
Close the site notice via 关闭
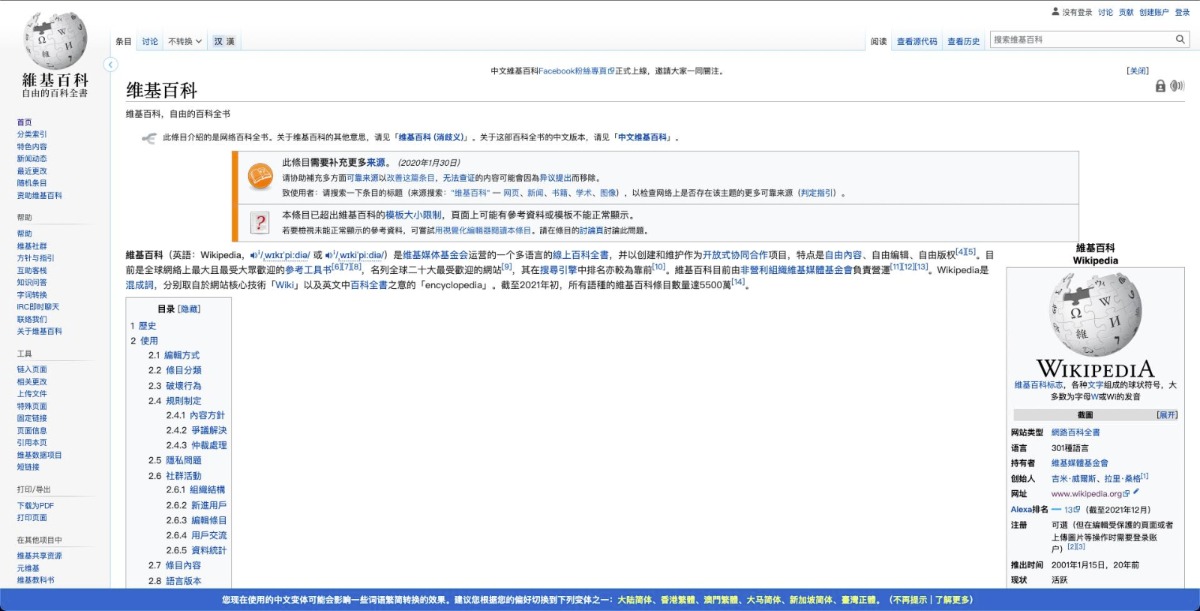coord(1138,71)
